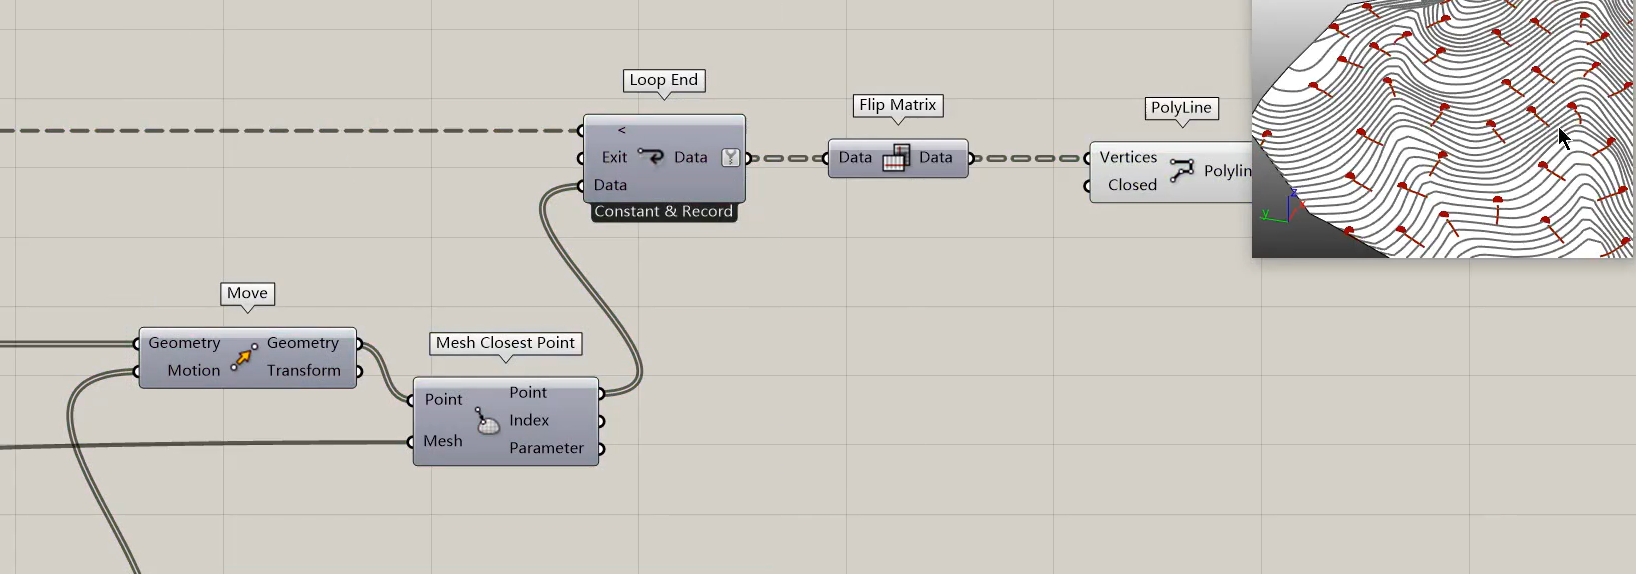This screenshot has height=574, width=1636.
Task: Click the Vertices input of PolyLine
Action: click(1128, 158)
